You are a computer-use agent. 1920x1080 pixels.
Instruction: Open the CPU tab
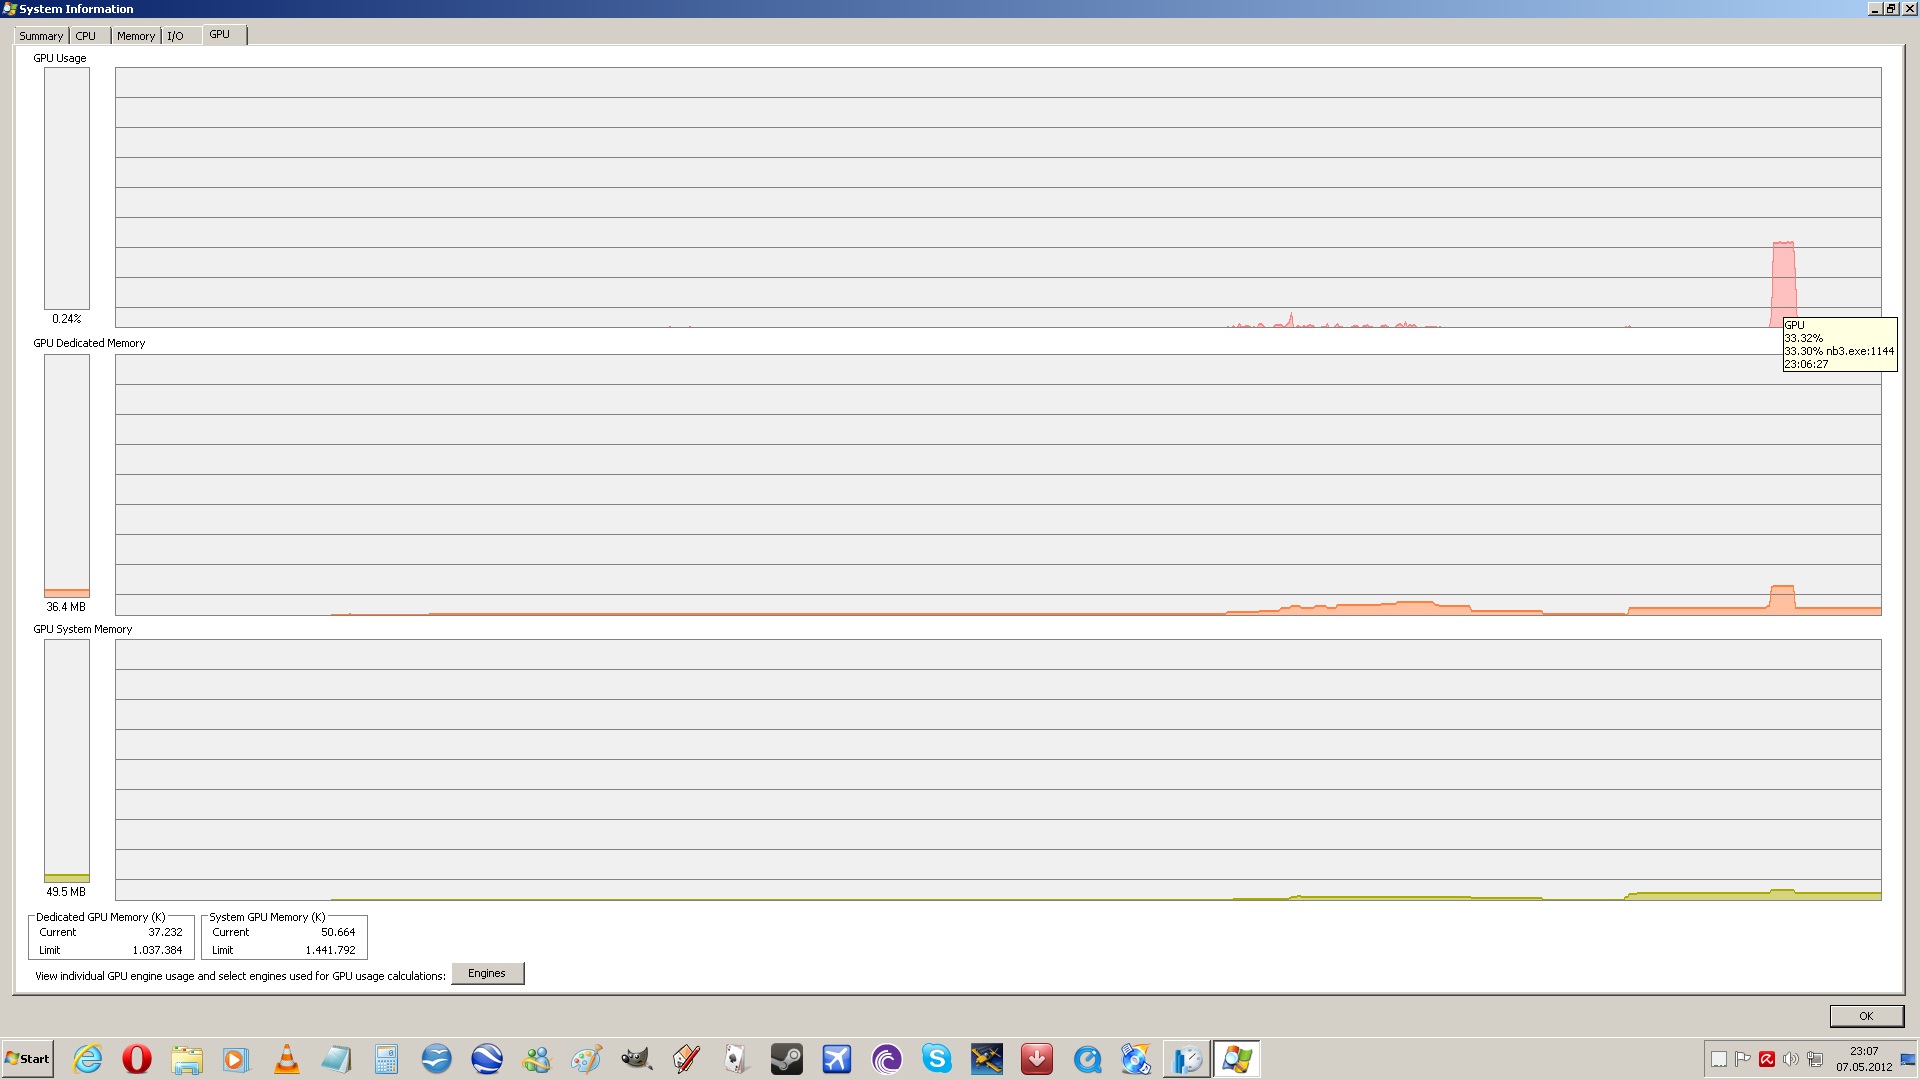[x=86, y=36]
